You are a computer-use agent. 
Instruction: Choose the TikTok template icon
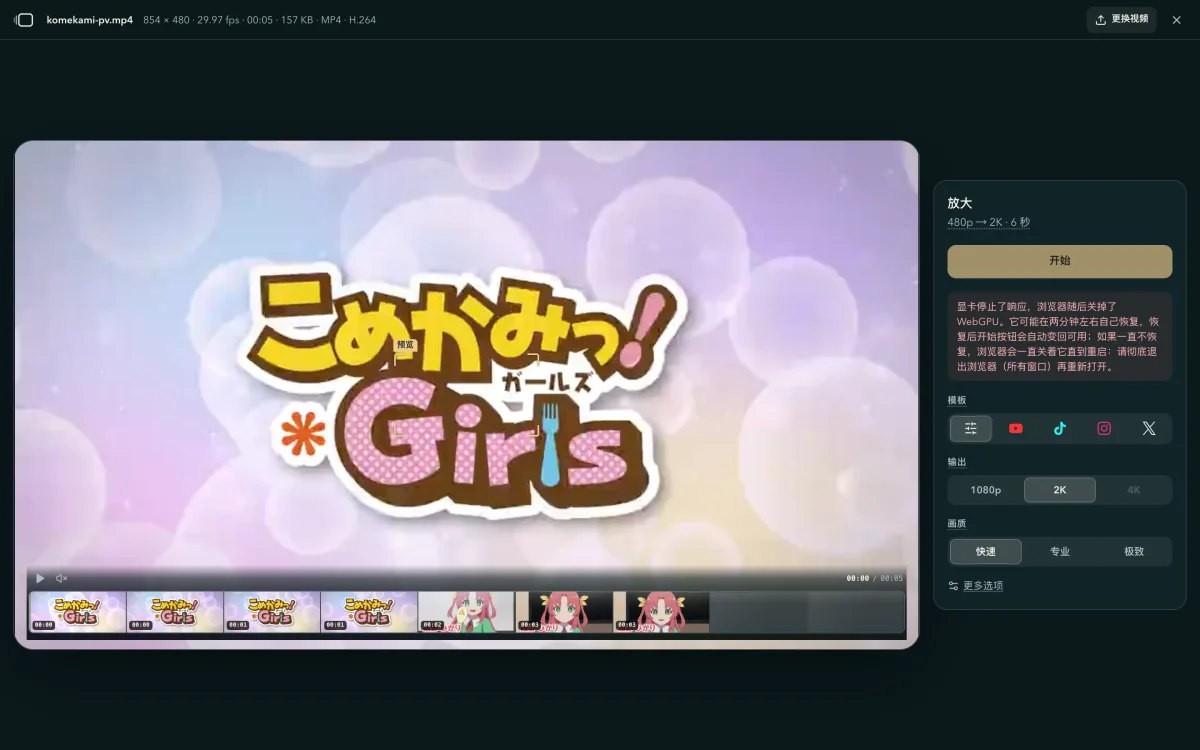[1060, 429]
